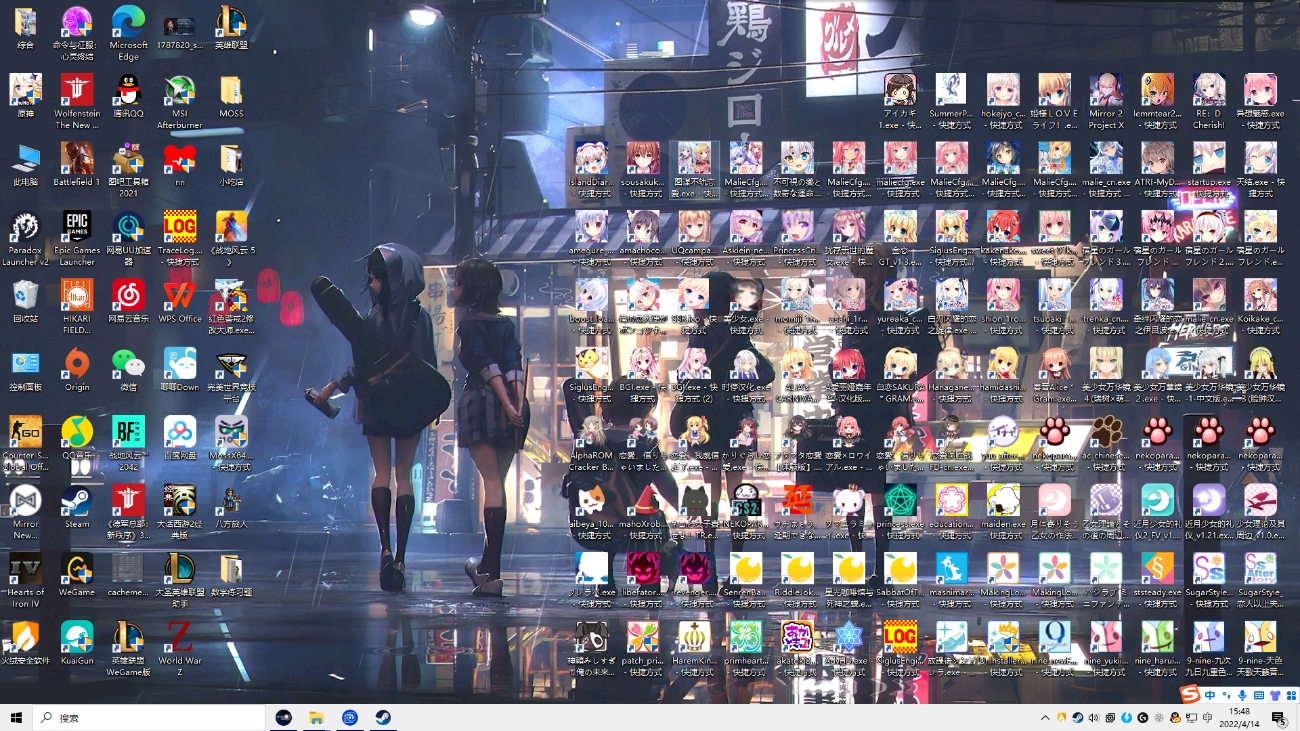Launch the 大圣英雄联盟助手 shortcut
Screen dimensions: 1300x731
pyautogui.click(x=180, y=578)
